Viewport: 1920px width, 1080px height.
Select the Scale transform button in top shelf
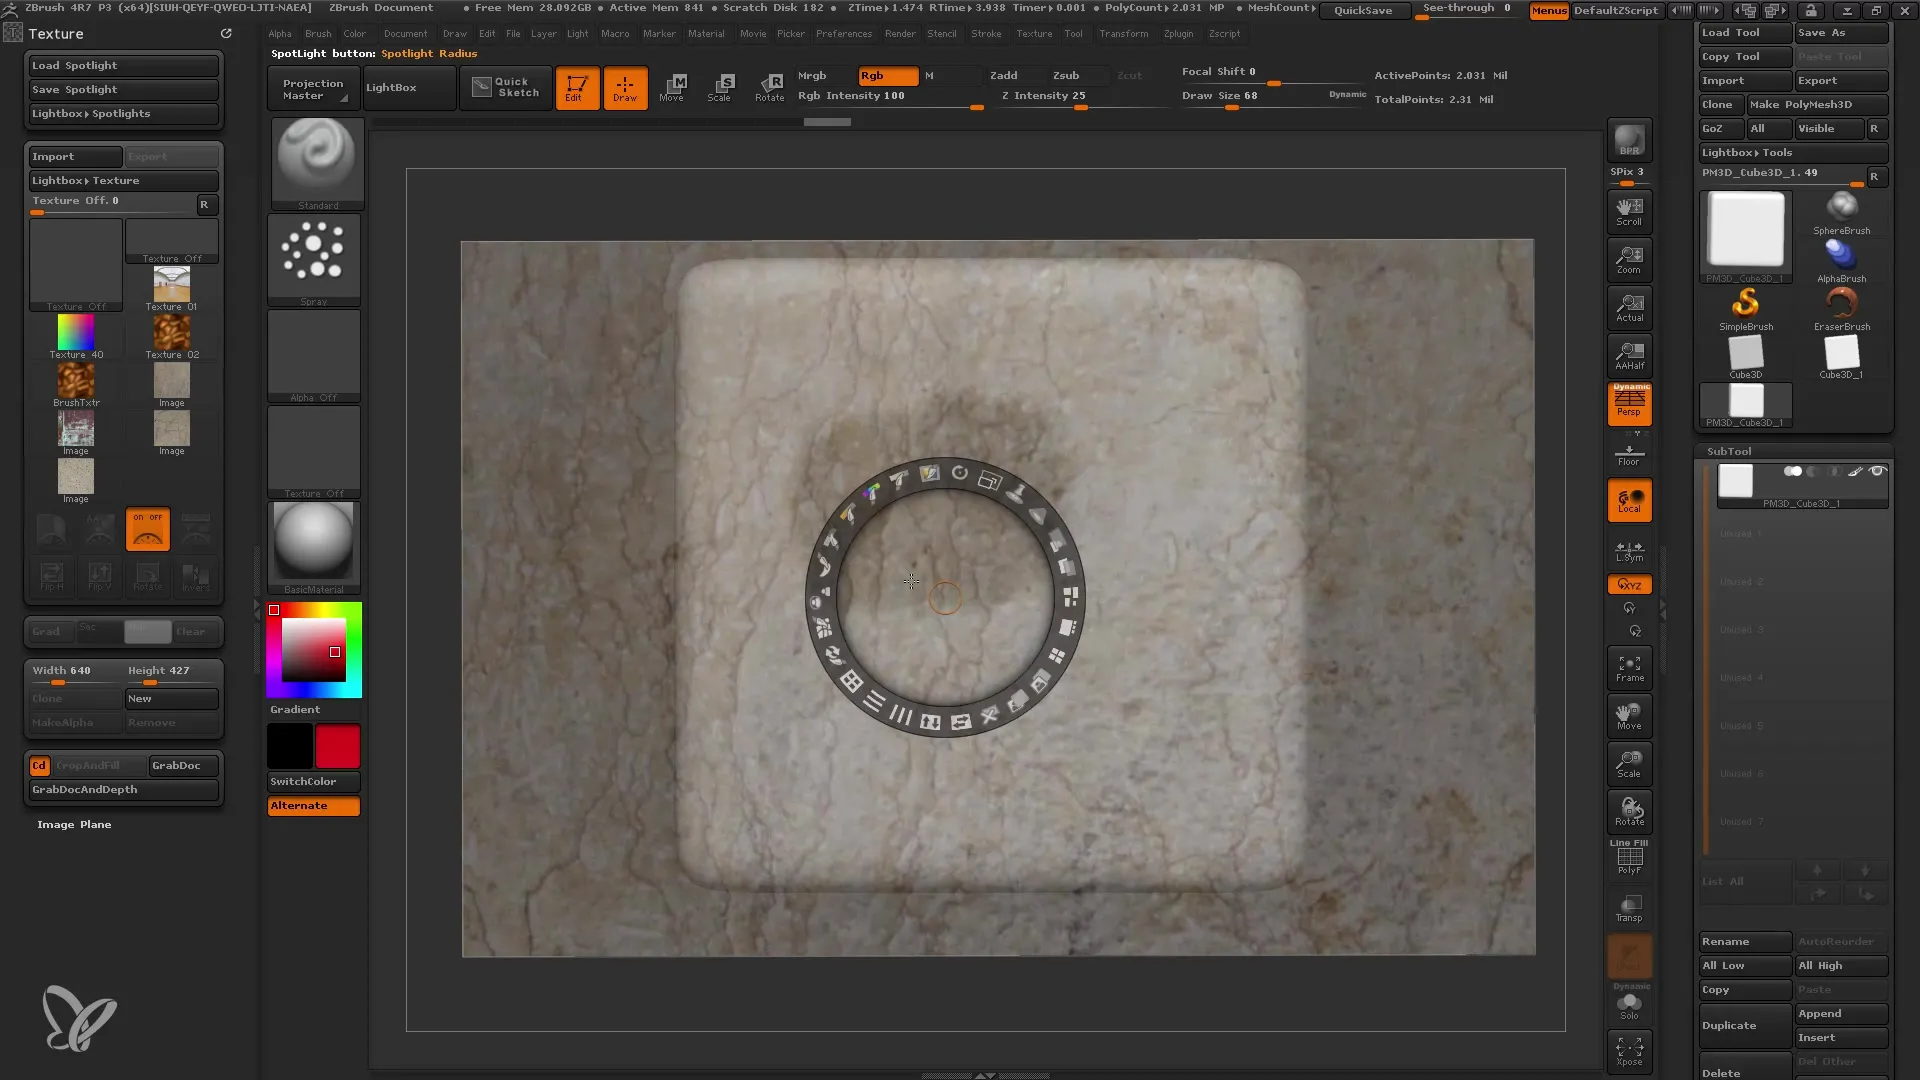coord(720,88)
